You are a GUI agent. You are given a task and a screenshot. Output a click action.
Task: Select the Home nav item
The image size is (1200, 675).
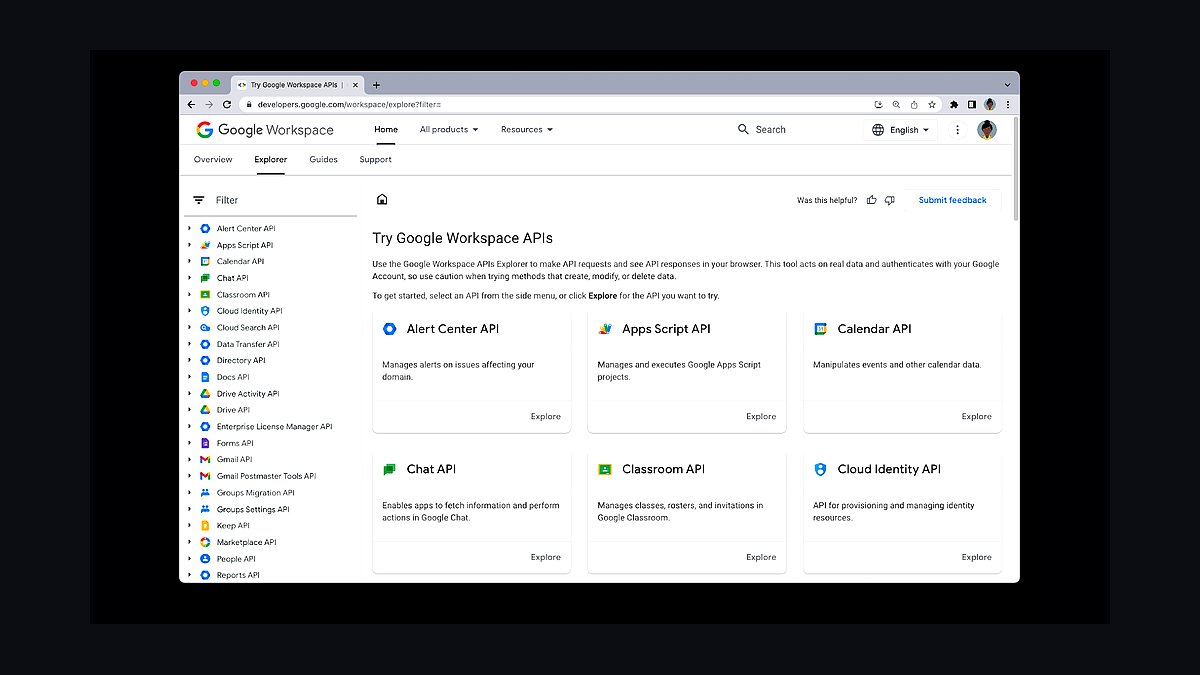pyautogui.click(x=386, y=129)
